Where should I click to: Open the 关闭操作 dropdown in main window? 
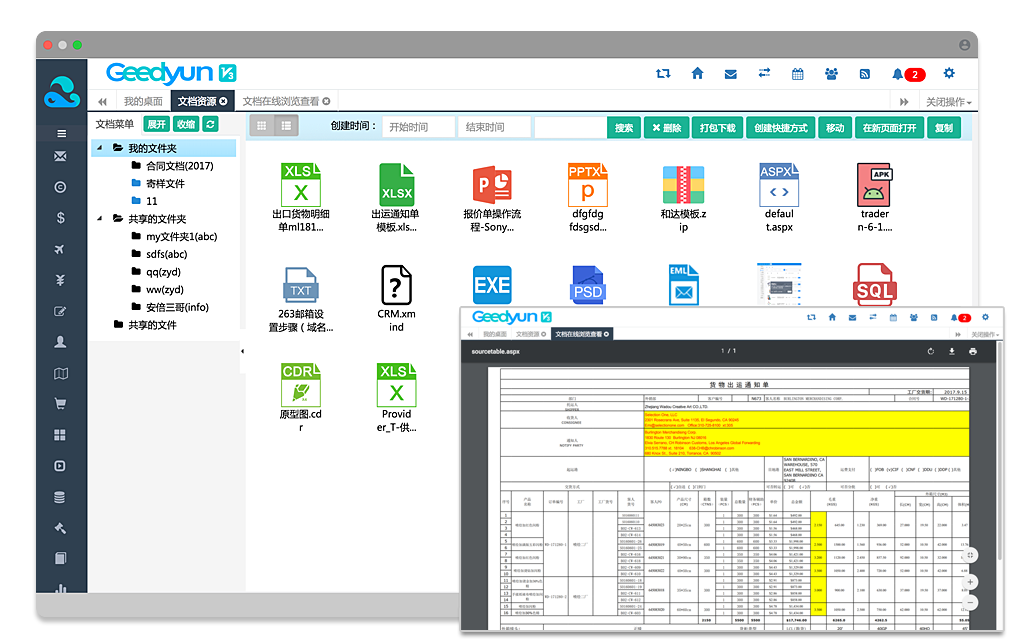[949, 102]
